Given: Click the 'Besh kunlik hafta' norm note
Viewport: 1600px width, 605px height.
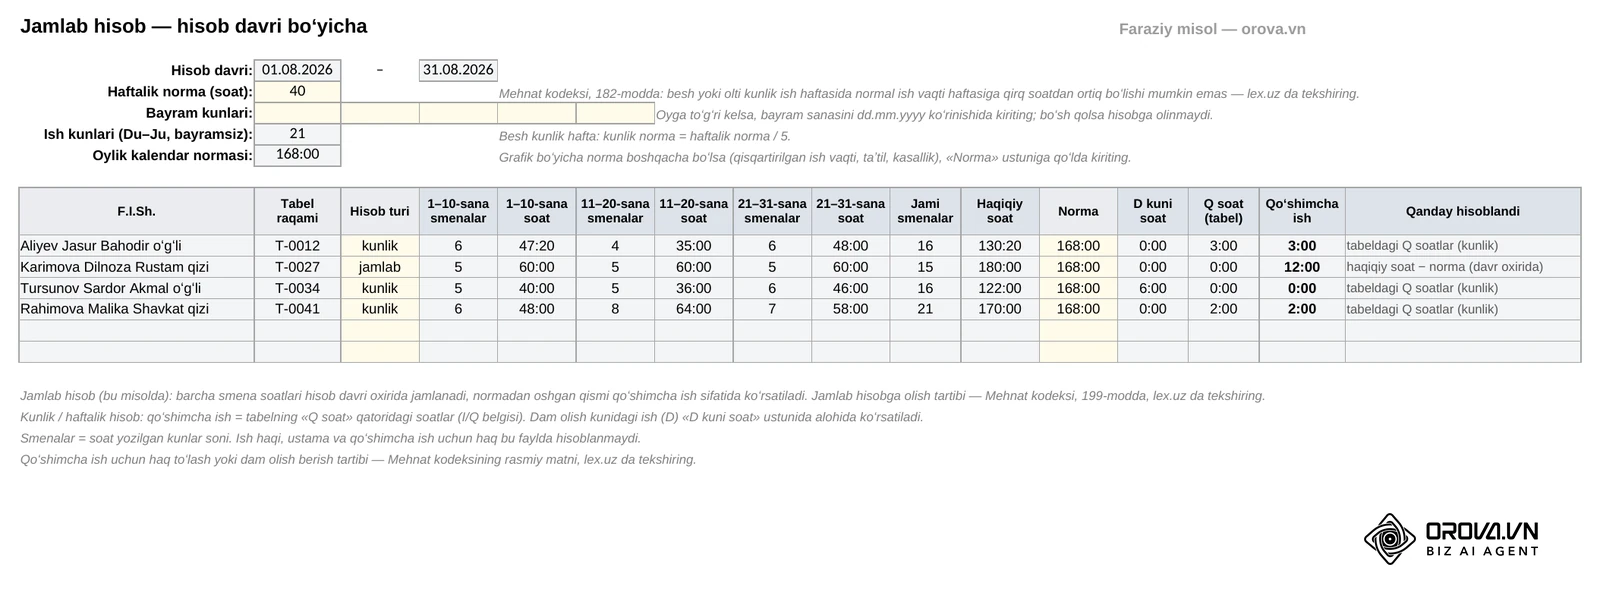Looking at the screenshot, I should (x=645, y=136).
